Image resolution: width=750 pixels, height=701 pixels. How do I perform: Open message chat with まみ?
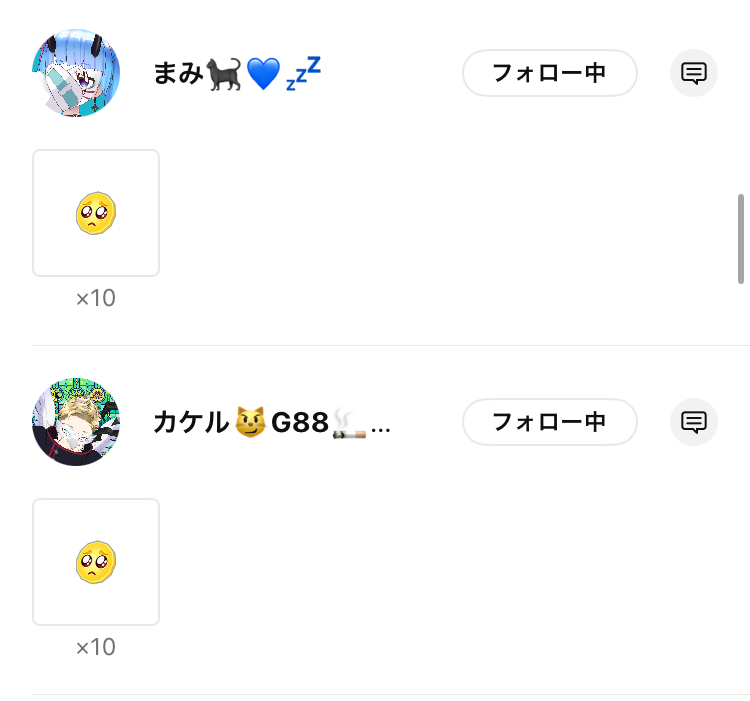coord(694,73)
